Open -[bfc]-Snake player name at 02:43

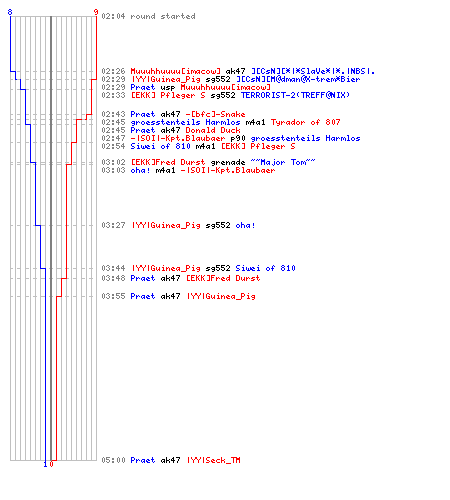coord(215,114)
